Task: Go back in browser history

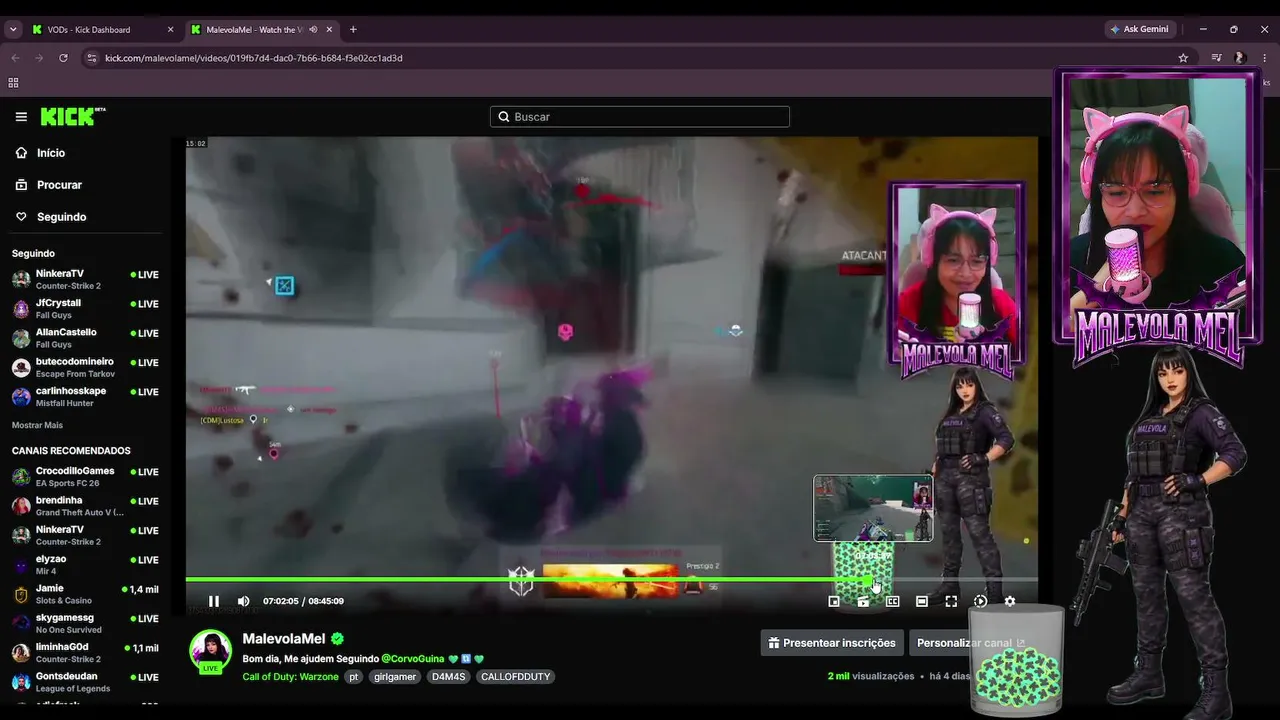Action: (x=15, y=58)
